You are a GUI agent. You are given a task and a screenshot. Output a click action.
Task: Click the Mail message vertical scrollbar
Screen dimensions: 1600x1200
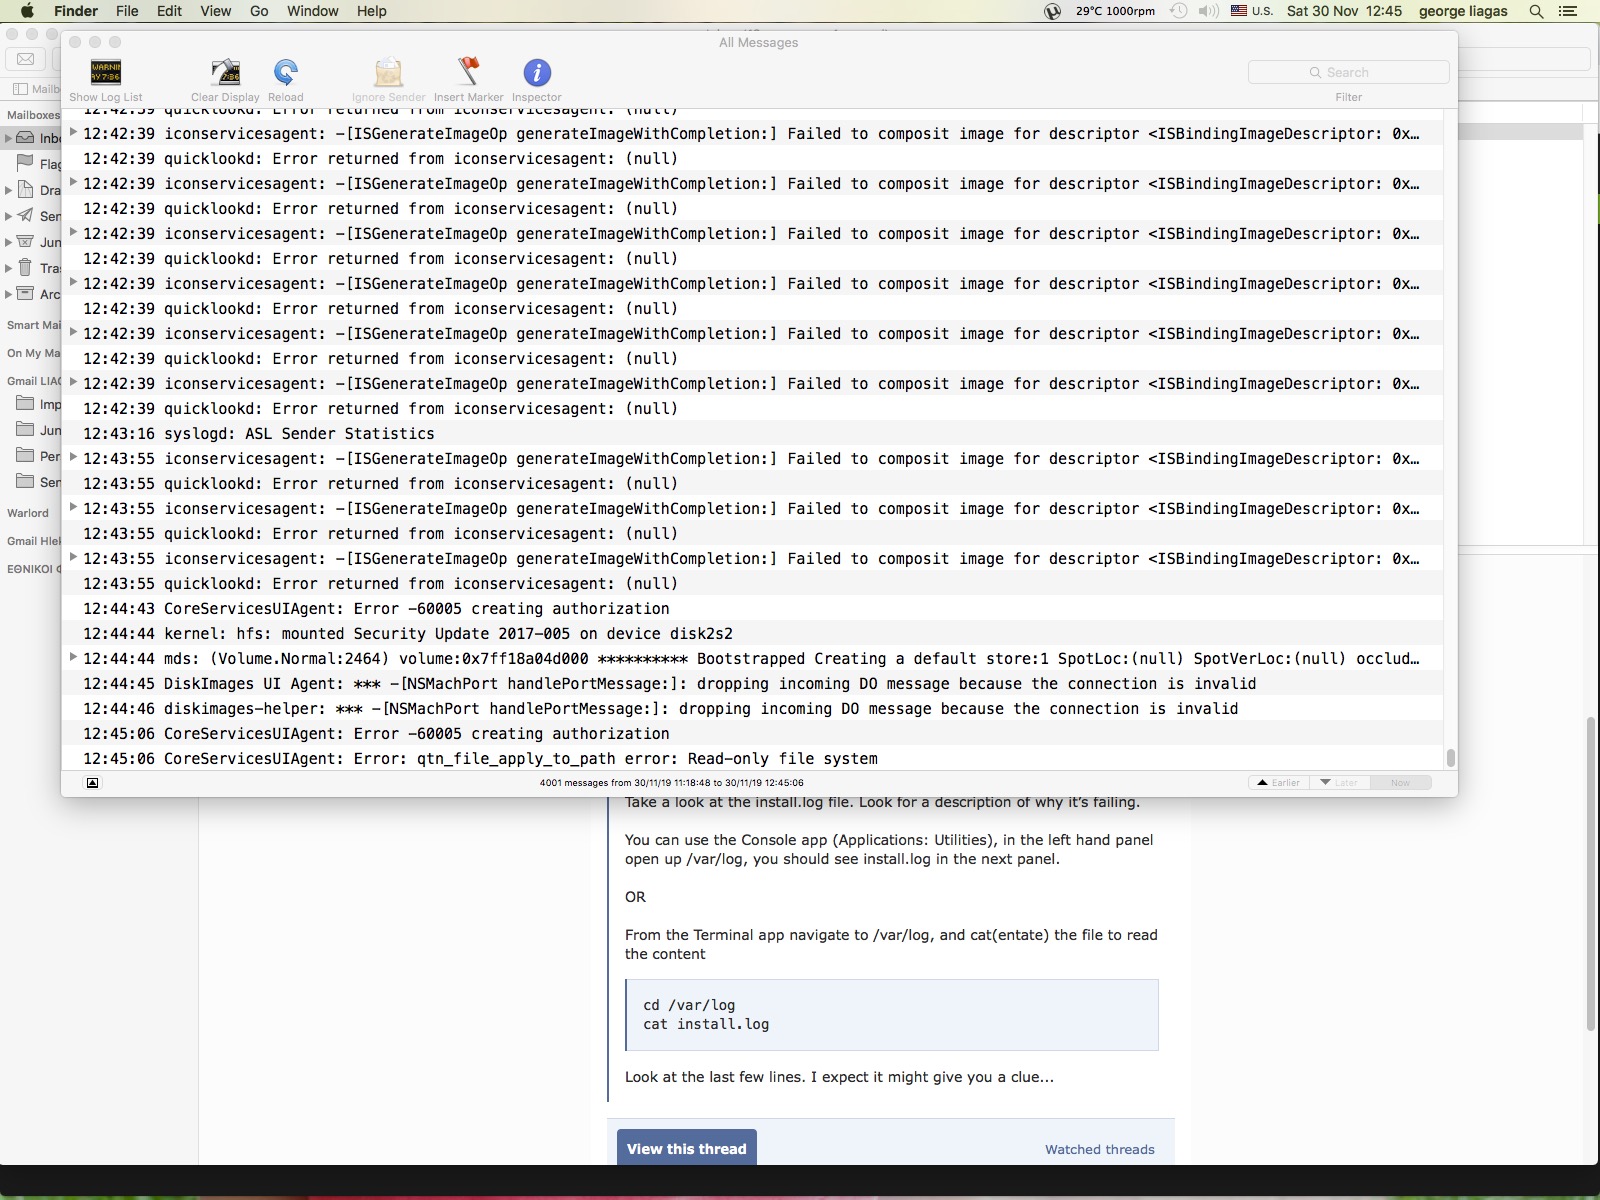[x=1590, y=873]
